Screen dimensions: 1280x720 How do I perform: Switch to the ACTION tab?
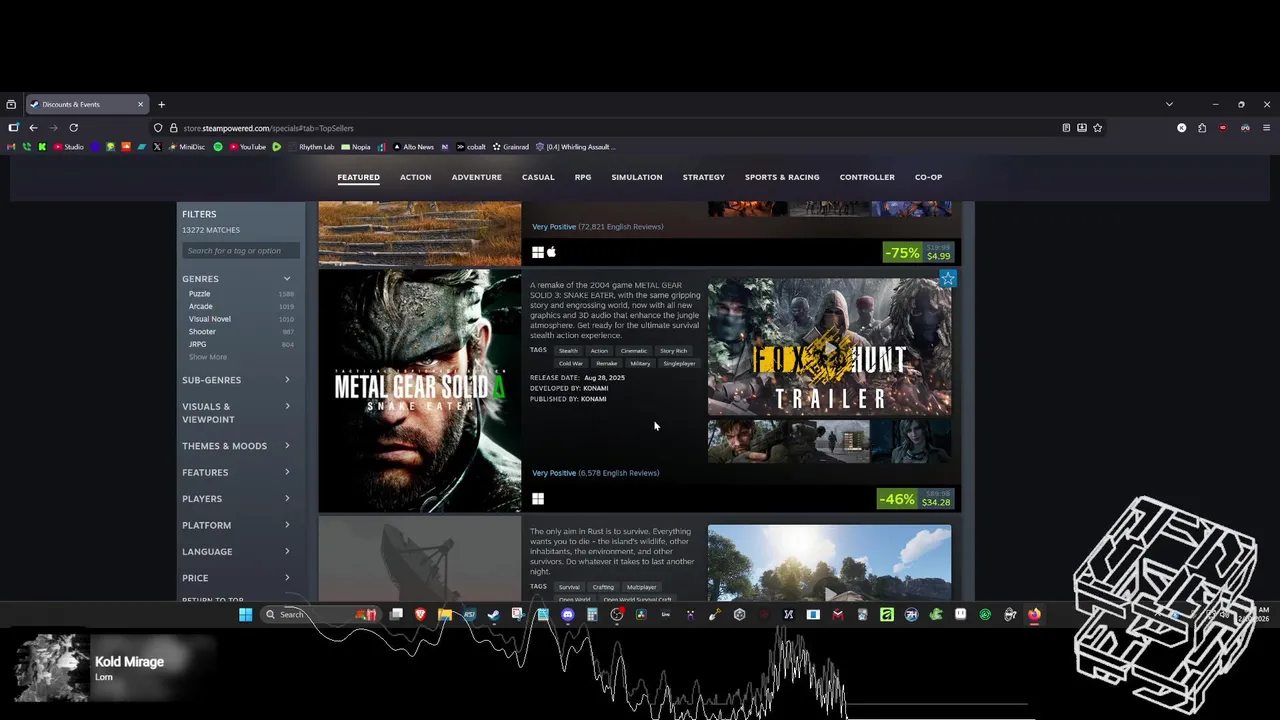(x=415, y=177)
